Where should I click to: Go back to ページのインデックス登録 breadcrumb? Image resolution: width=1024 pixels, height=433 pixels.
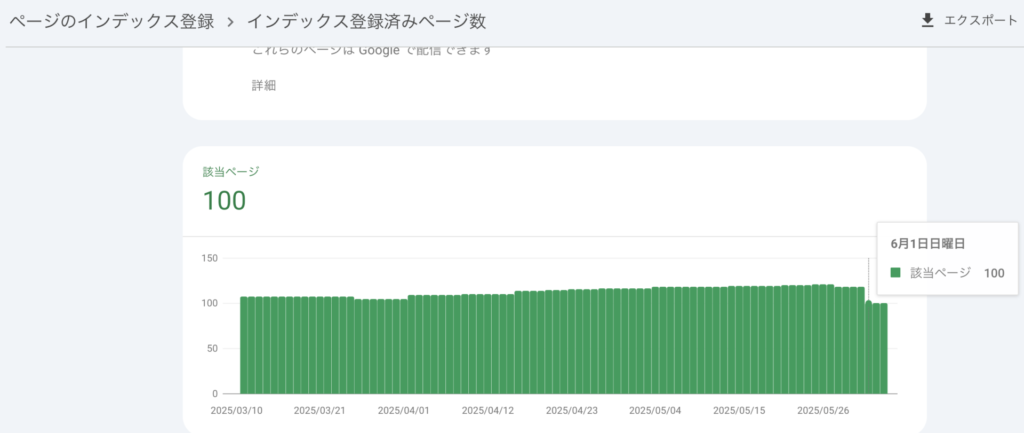pos(111,22)
